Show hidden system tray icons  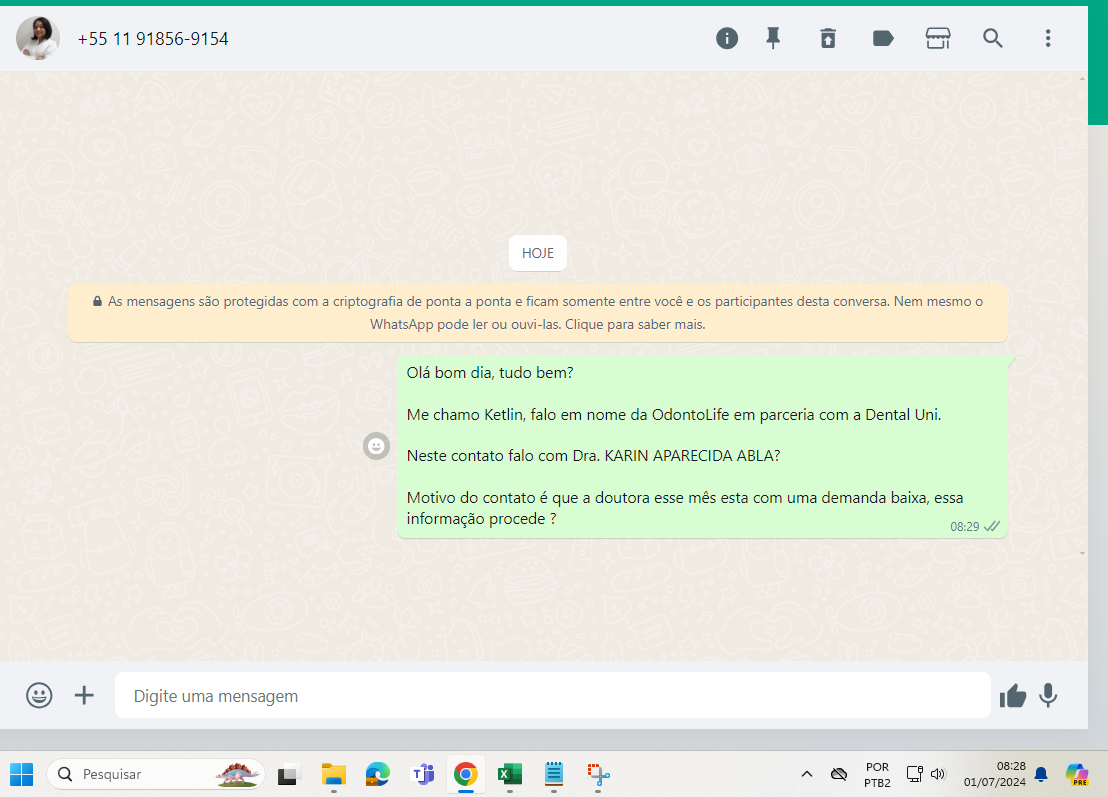(x=806, y=774)
